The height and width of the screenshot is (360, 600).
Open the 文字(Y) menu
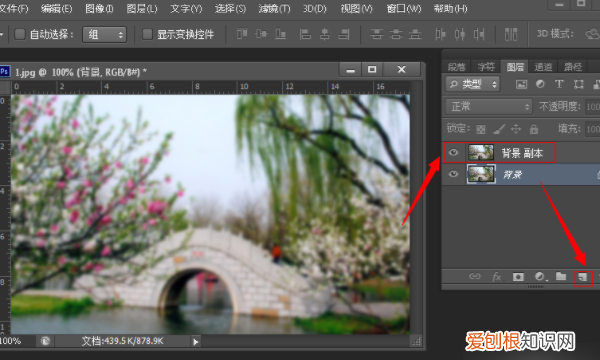[186, 8]
